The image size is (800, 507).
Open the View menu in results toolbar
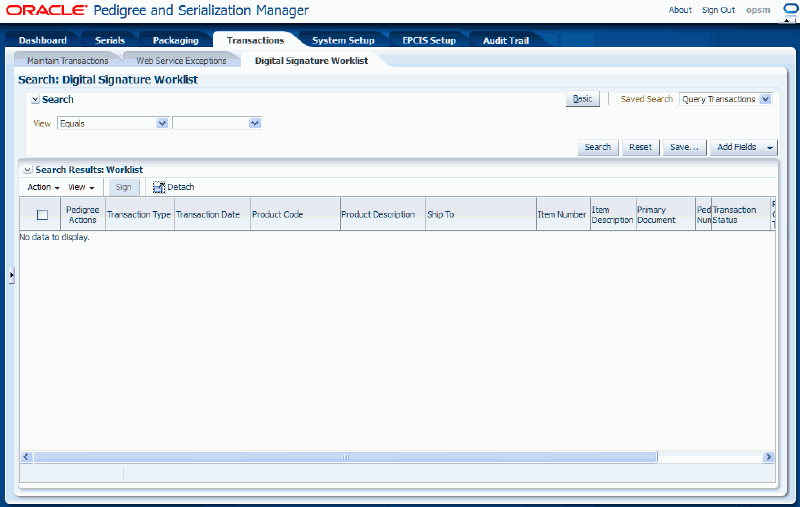coord(81,187)
